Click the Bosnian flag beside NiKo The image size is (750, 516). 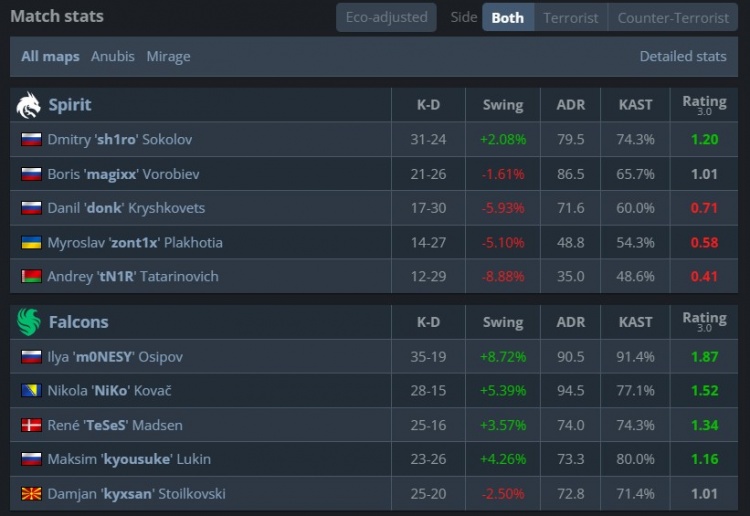coord(31,391)
